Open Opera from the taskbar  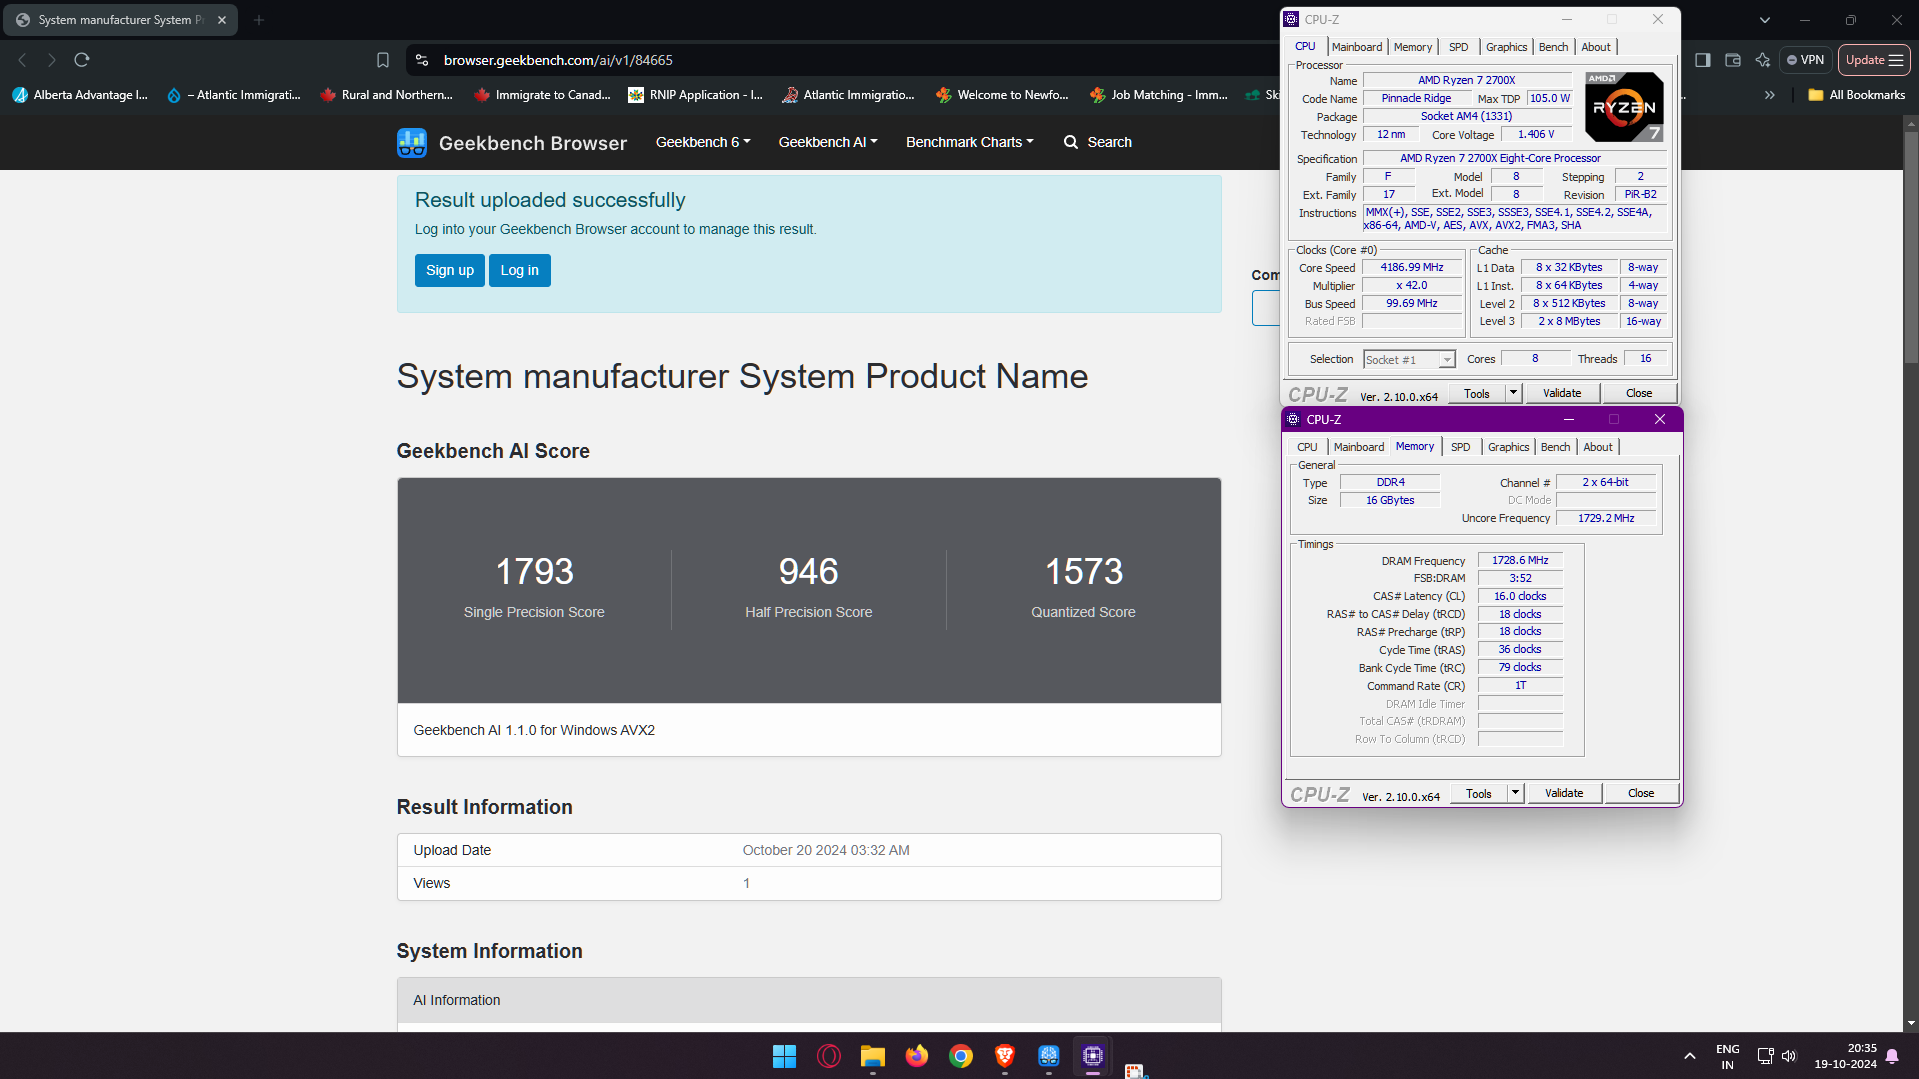pos(829,1056)
